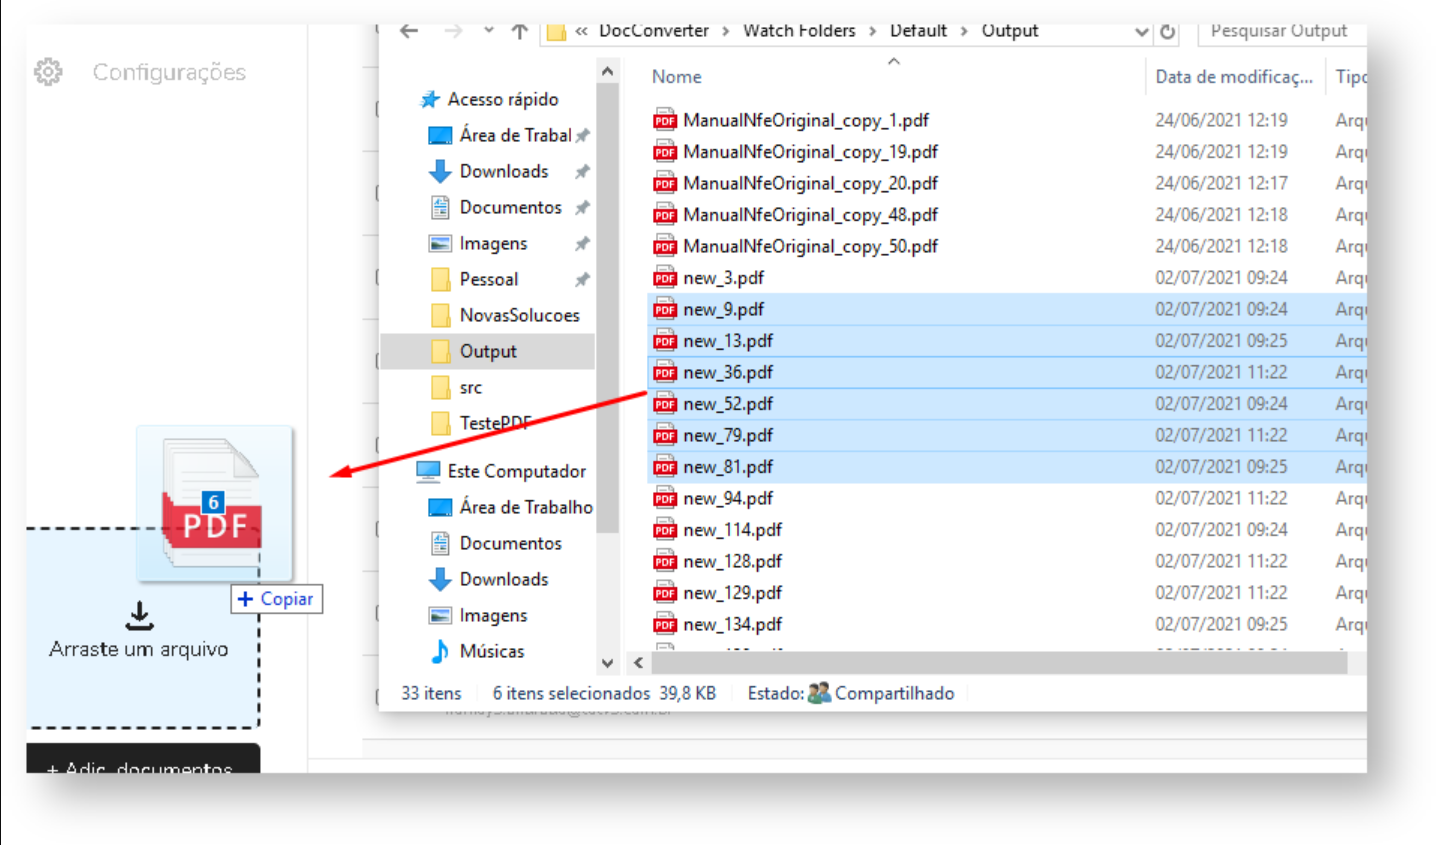The height and width of the screenshot is (845, 1436).
Task: Open Downloads under Este Computador
Action: tap(489, 579)
